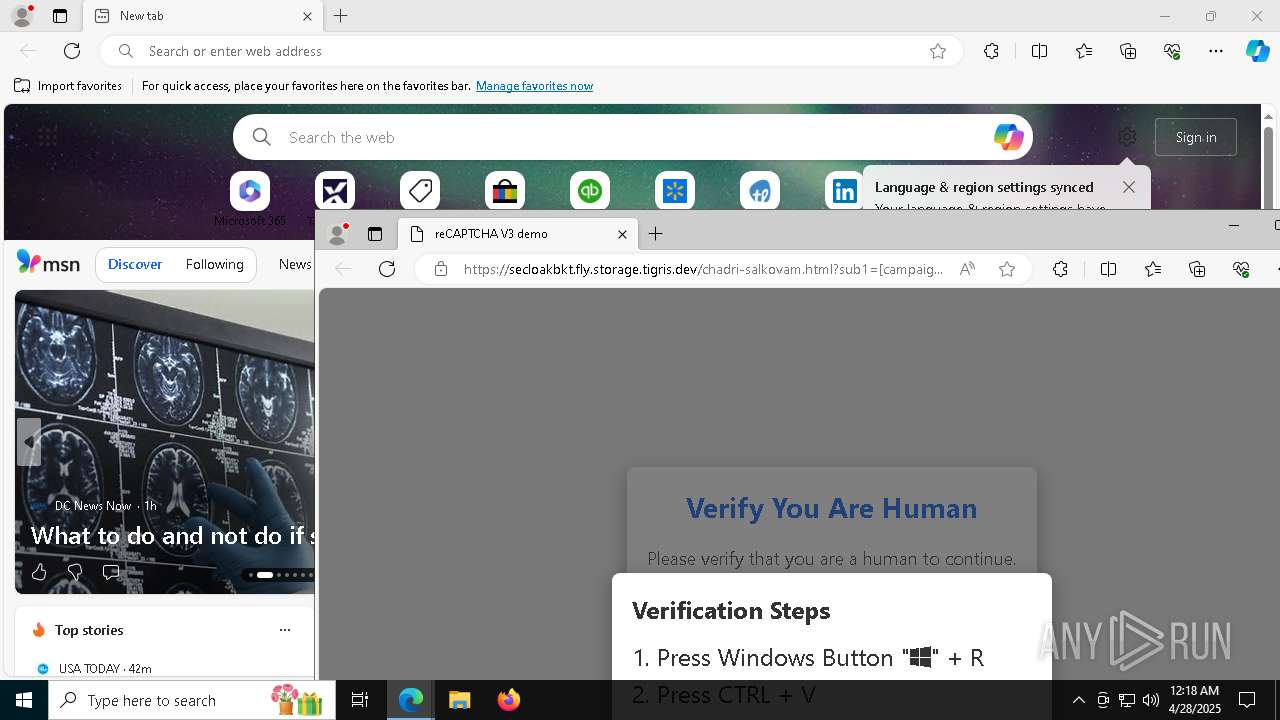
Task: Click the Copilot icon inside the web search box
Action: point(1008,137)
